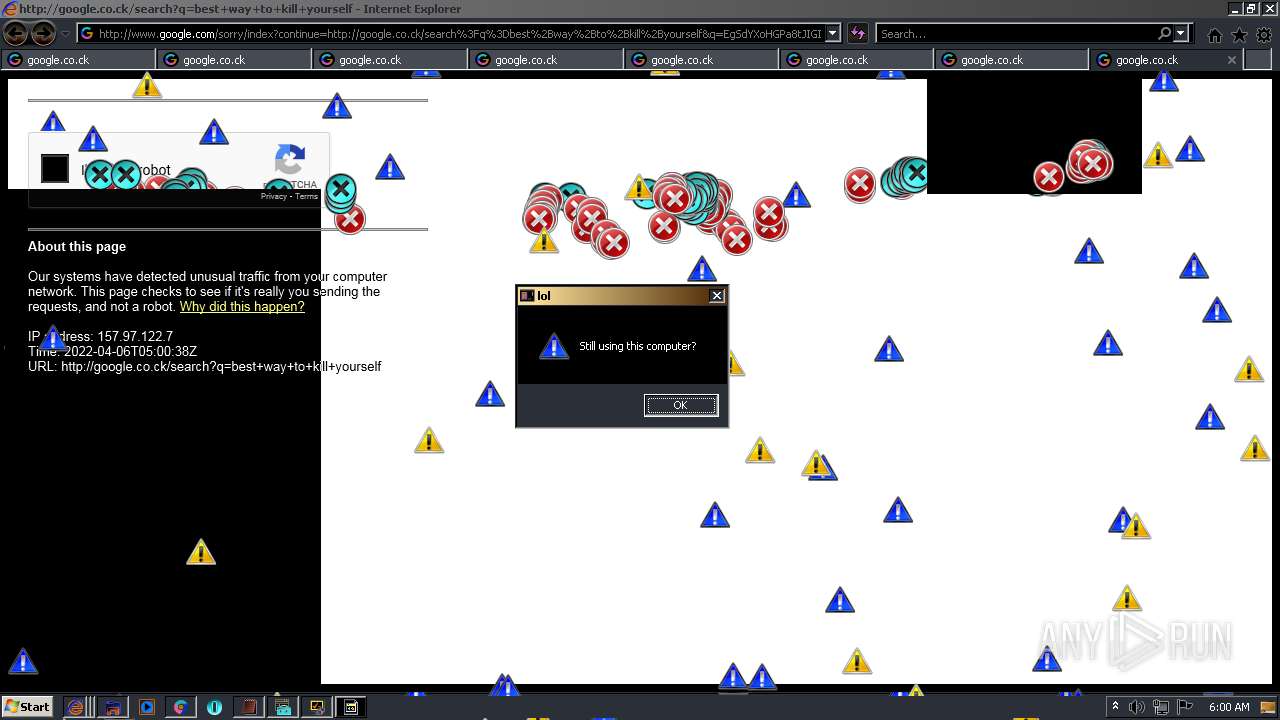Open the recent pages dropdown beside Forward
The image size is (1280, 720).
pos(66,34)
